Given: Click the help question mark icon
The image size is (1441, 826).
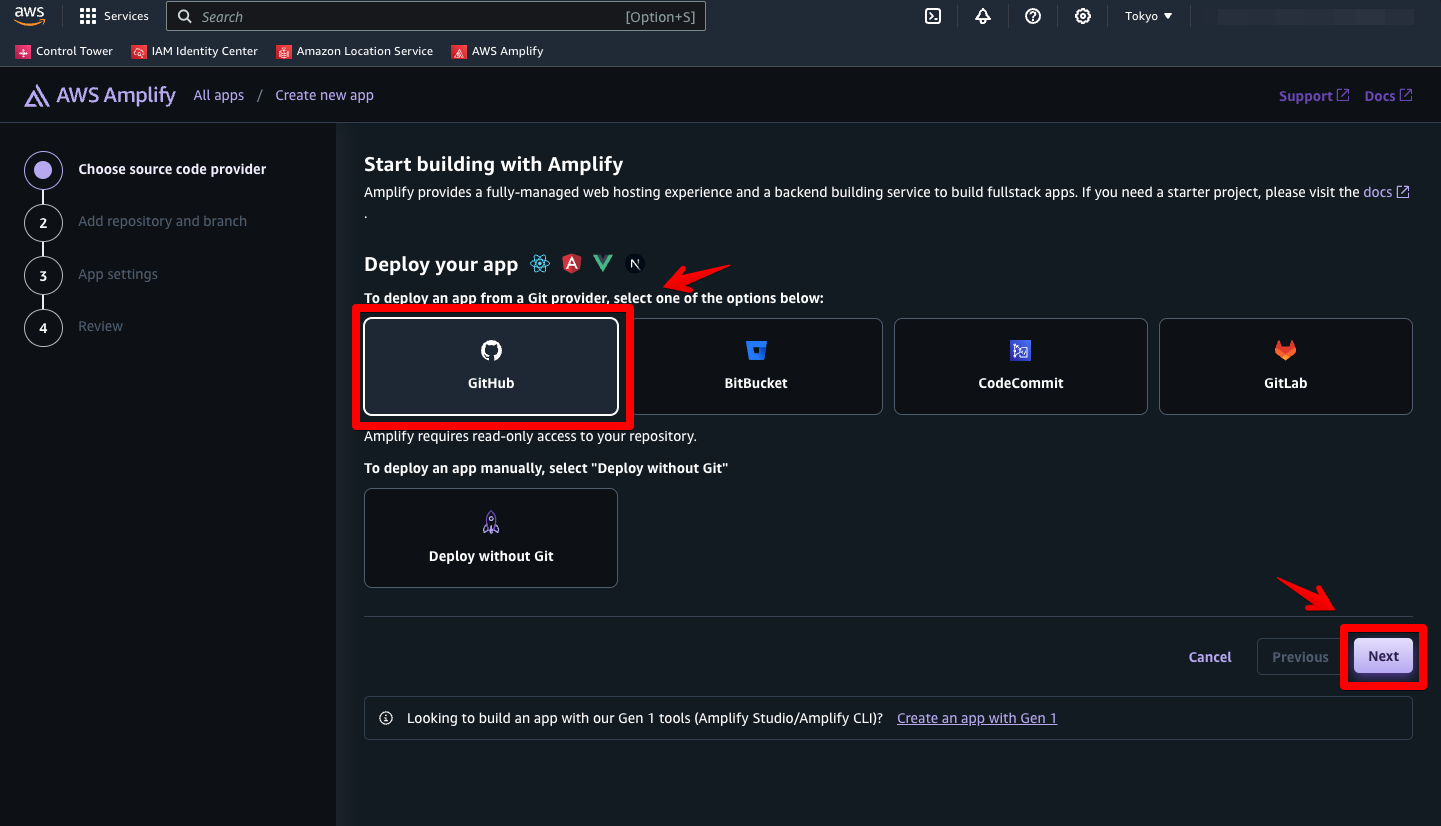Looking at the screenshot, I should 1033,16.
